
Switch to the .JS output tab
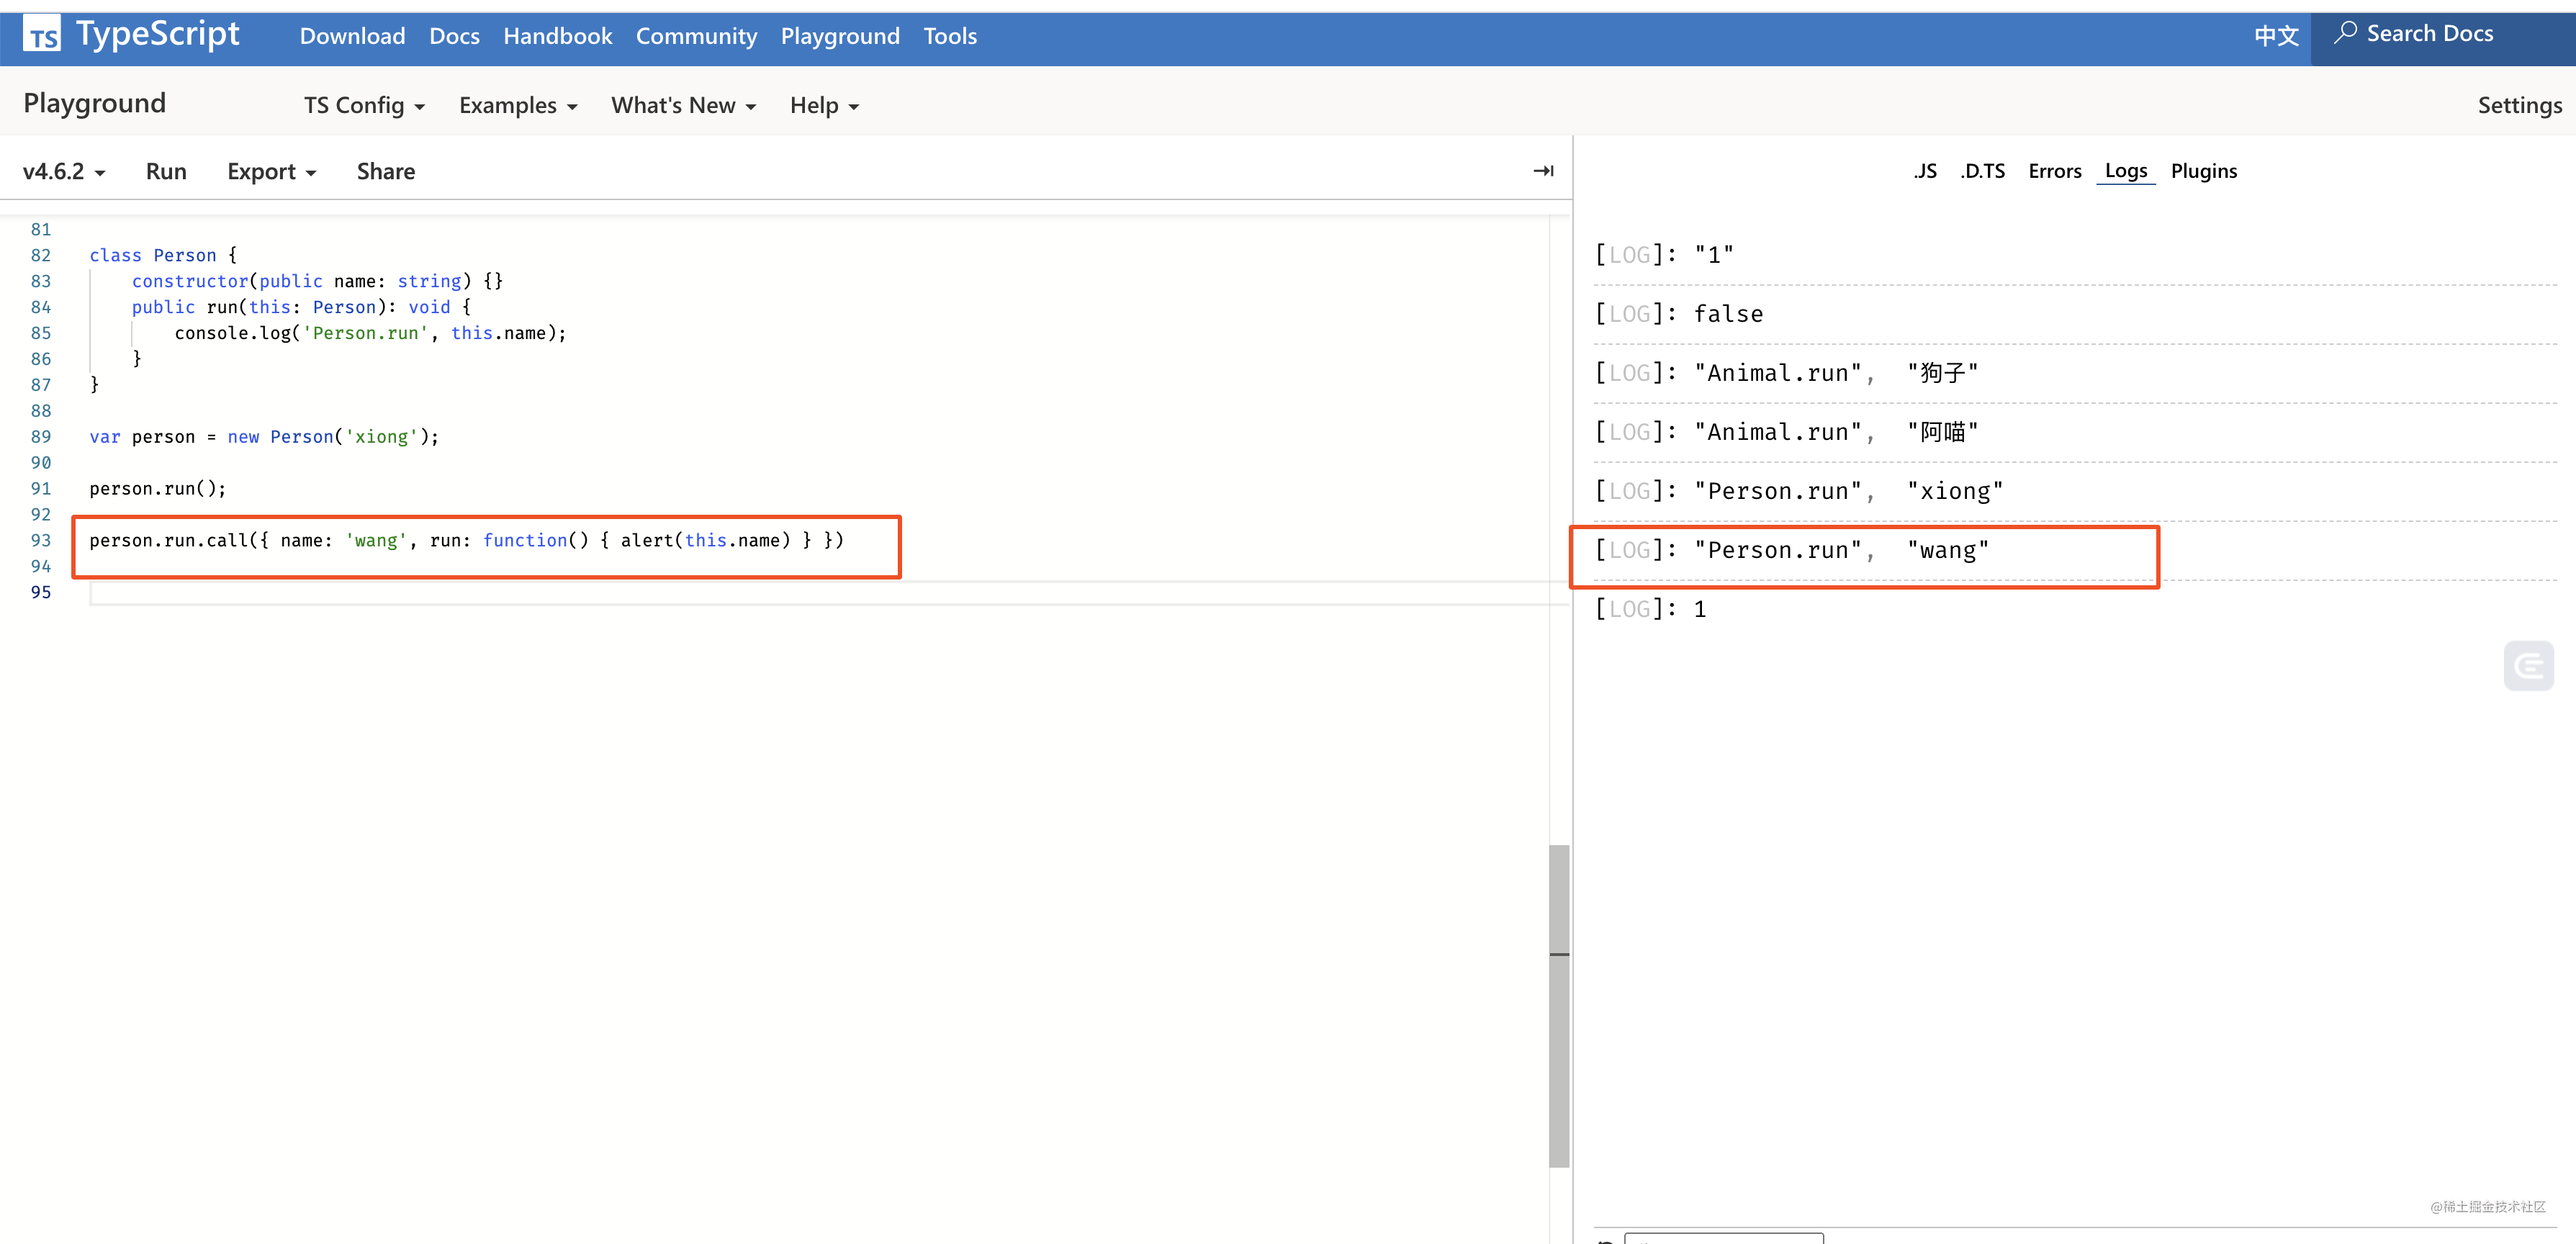(1925, 171)
